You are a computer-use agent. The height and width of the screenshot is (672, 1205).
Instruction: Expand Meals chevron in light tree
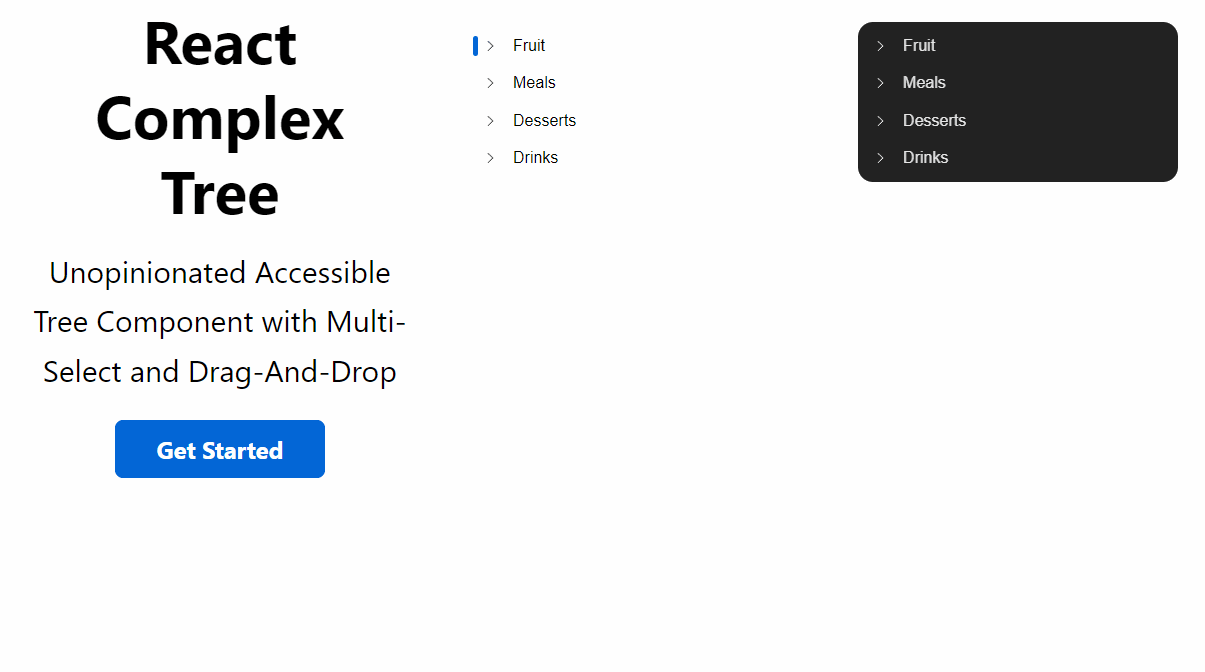490,83
